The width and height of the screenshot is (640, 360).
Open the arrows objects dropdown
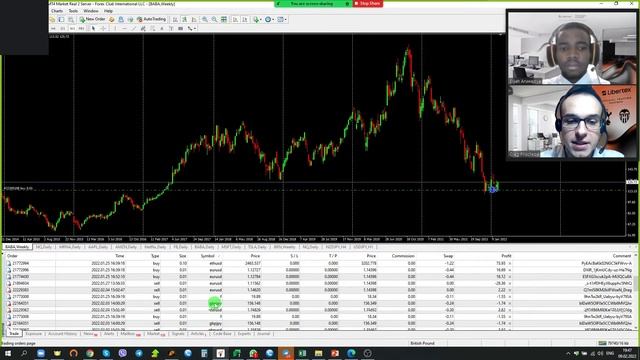click(x=191, y=29)
